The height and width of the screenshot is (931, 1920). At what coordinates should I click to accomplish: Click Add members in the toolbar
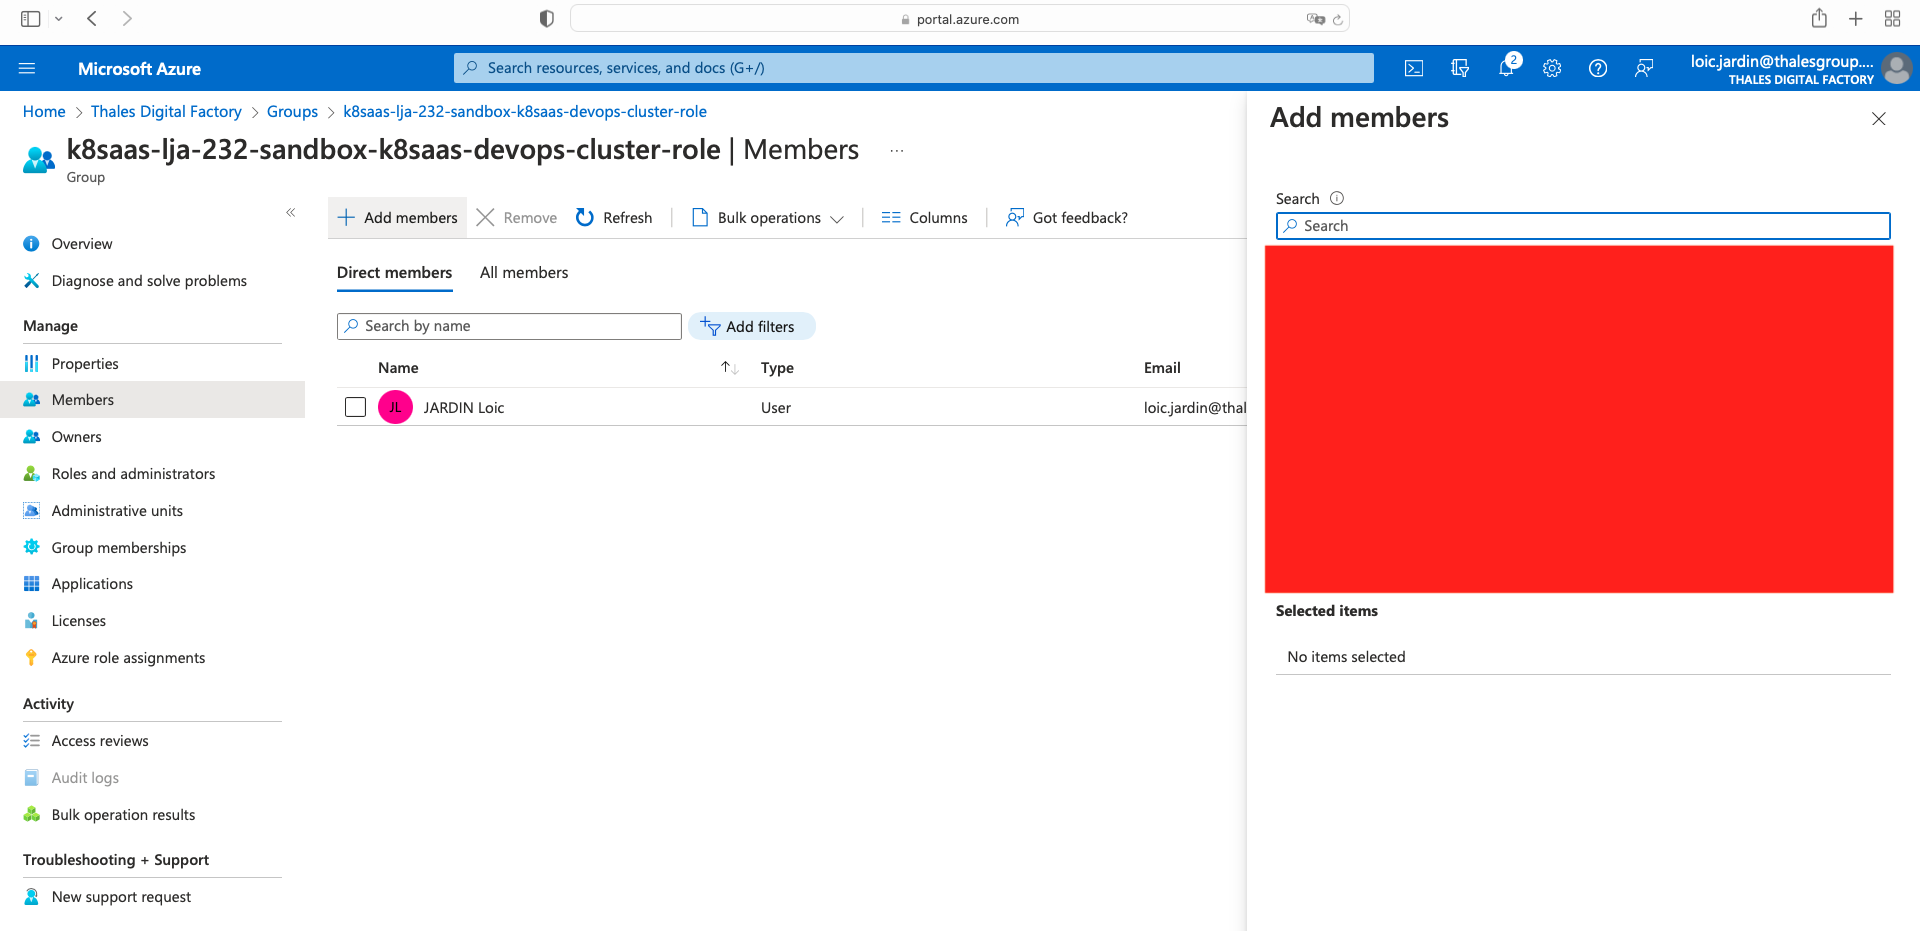[x=398, y=217]
